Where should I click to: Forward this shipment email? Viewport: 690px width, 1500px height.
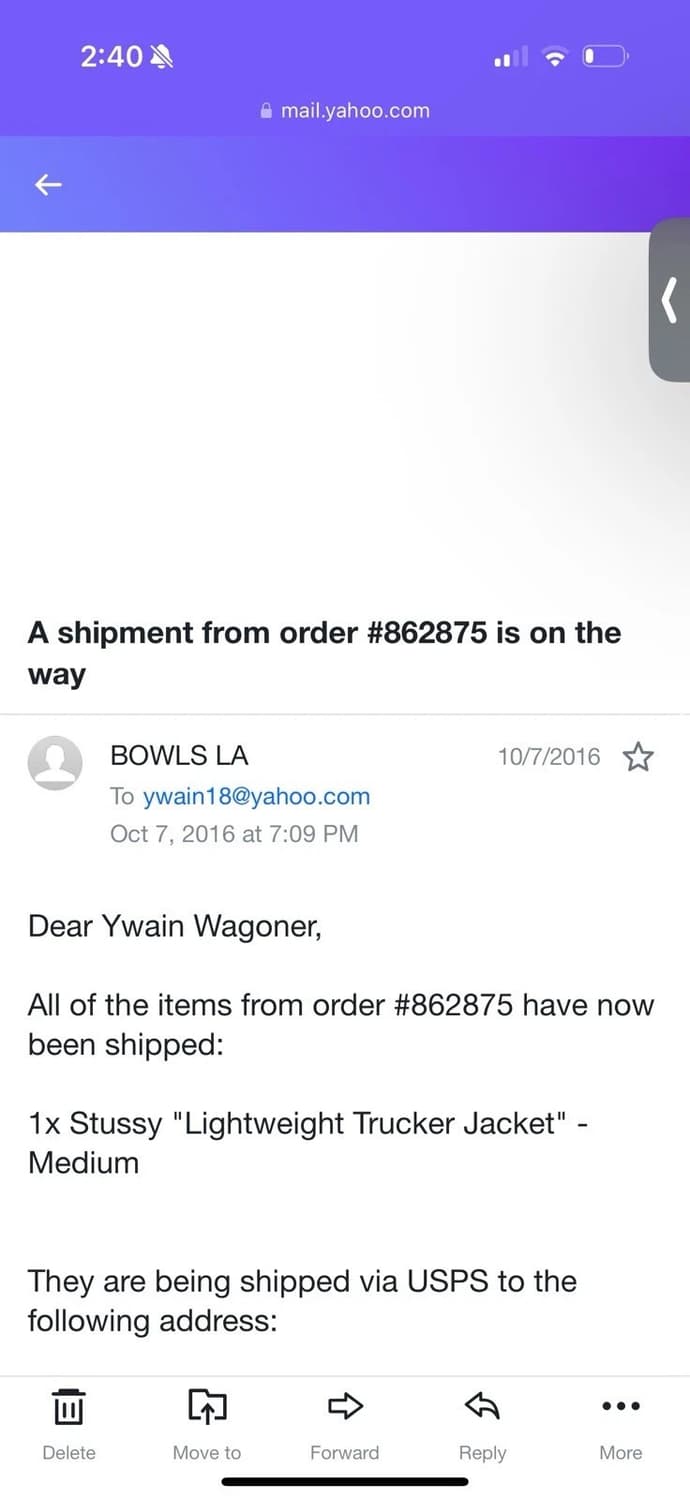click(344, 1408)
